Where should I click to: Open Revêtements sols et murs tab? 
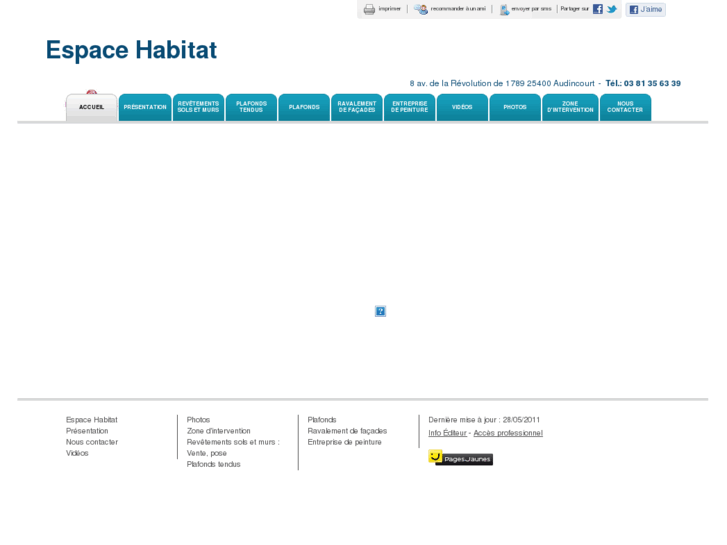tap(198, 108)
